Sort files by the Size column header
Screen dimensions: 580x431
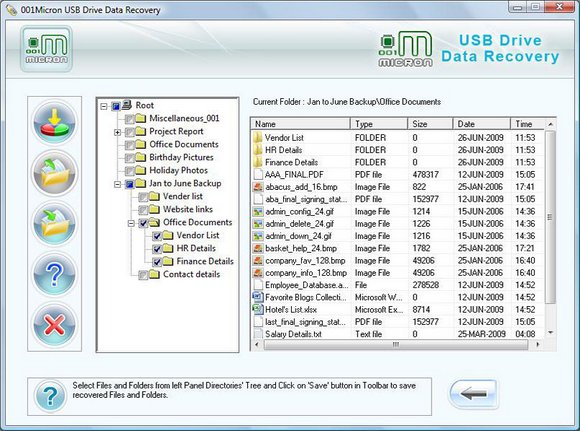pyautogui.click(x=430, y=124)
